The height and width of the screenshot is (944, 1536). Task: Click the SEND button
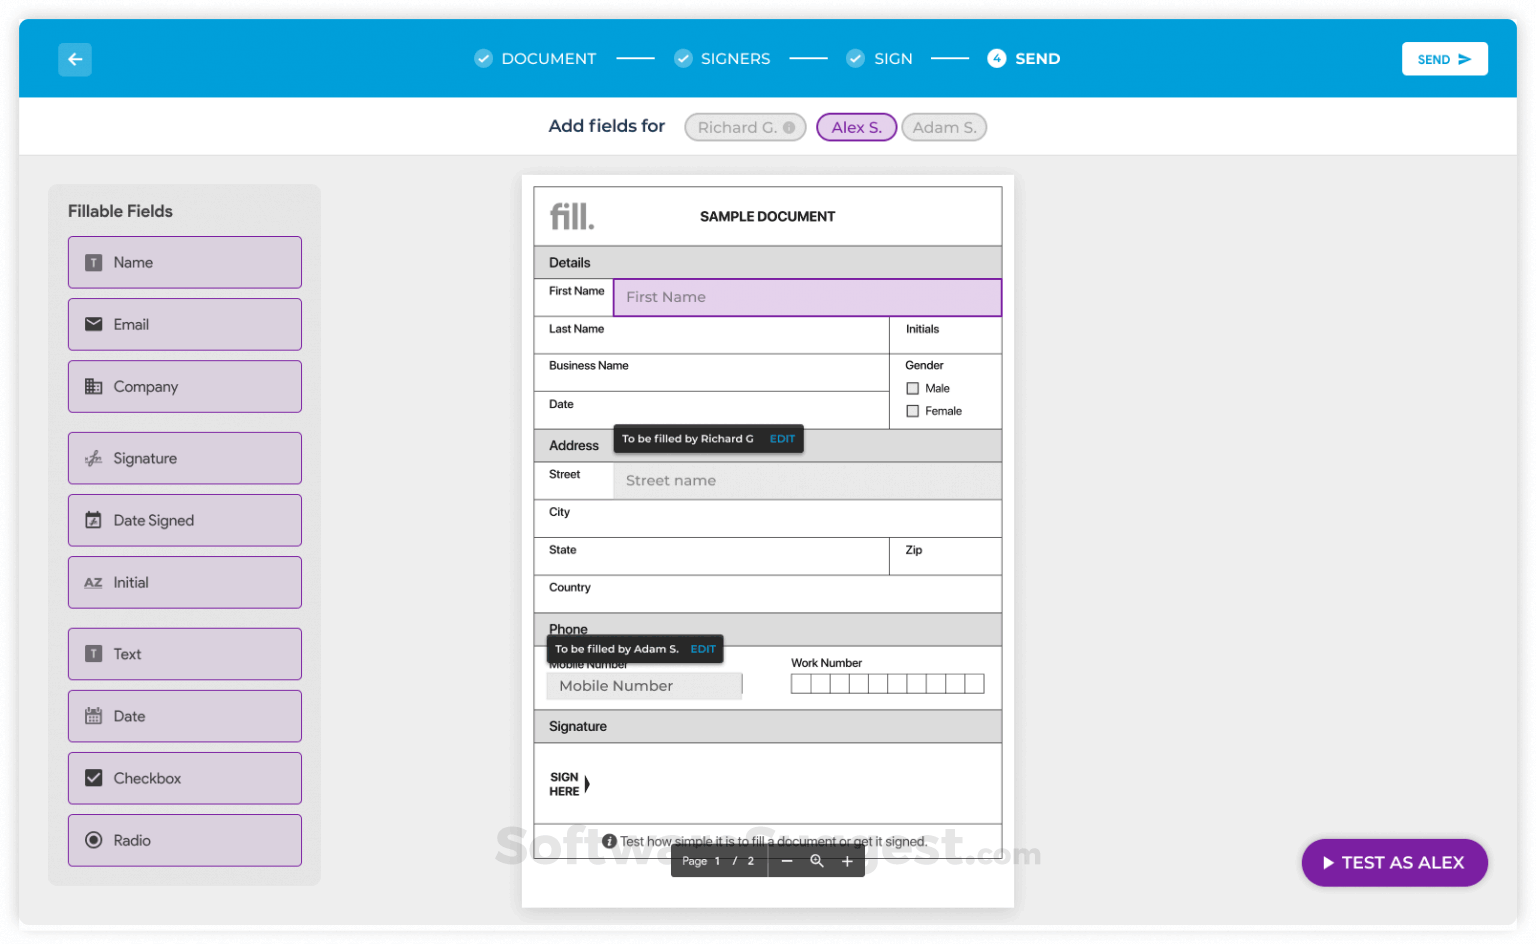pos(1444,59)
